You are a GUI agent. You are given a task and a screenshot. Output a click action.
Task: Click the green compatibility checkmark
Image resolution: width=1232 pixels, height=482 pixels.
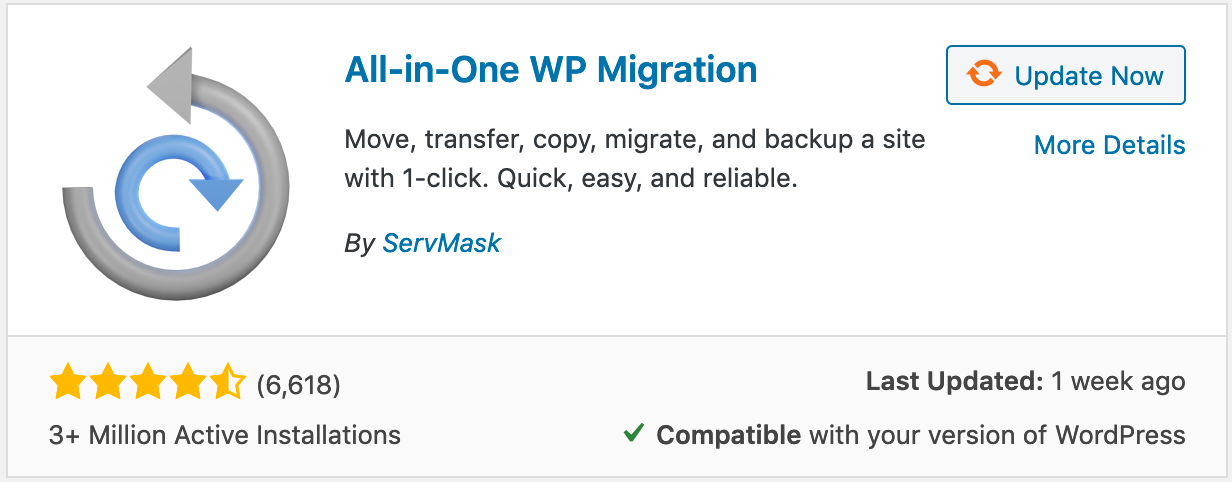coord(633,434)
